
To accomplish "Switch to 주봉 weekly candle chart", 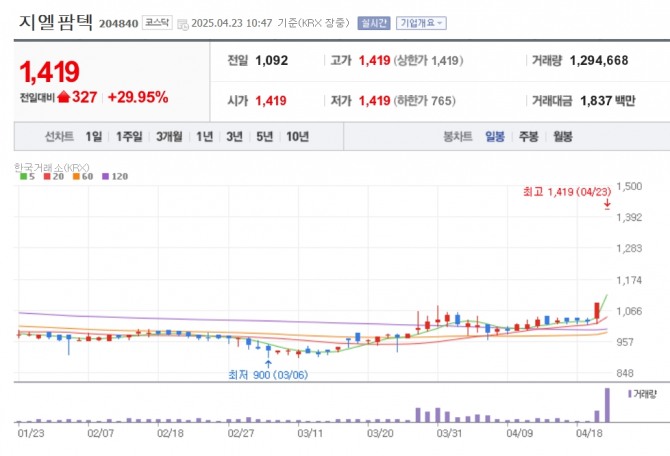I will pos(529,137).
